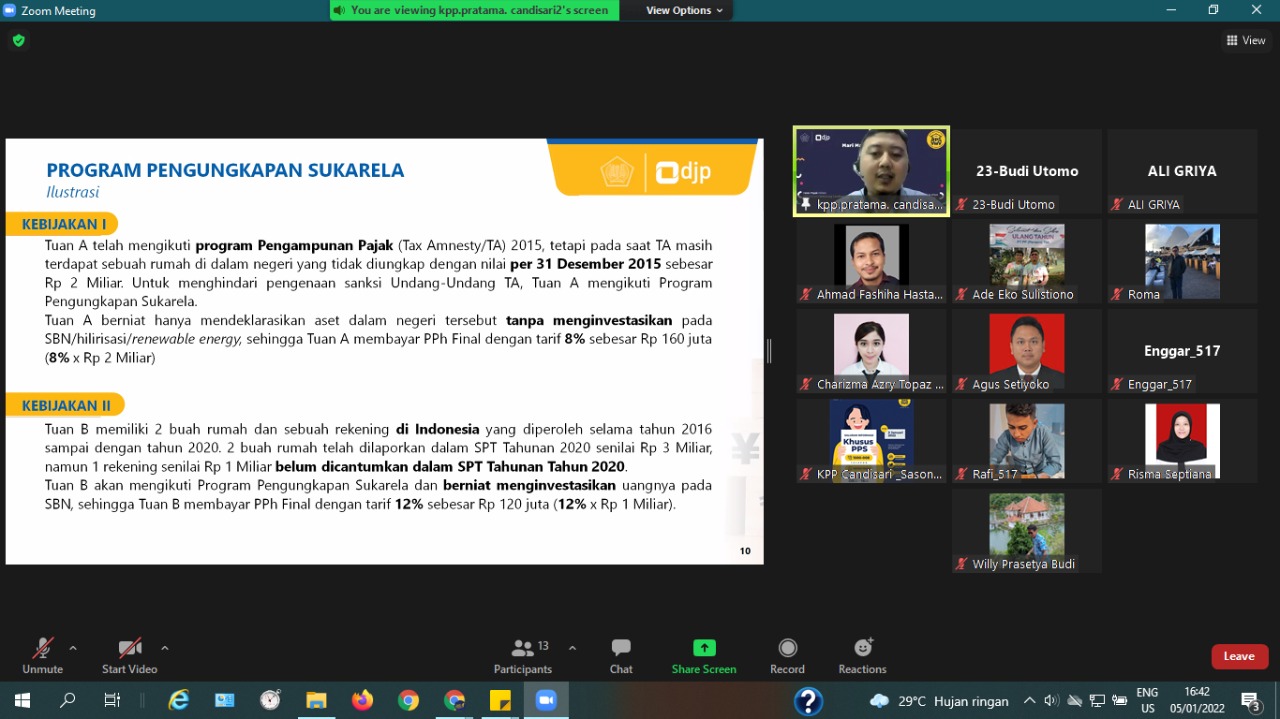Toggle Start Video on
The image size is (1280, 719).
(x=129, y=655)
